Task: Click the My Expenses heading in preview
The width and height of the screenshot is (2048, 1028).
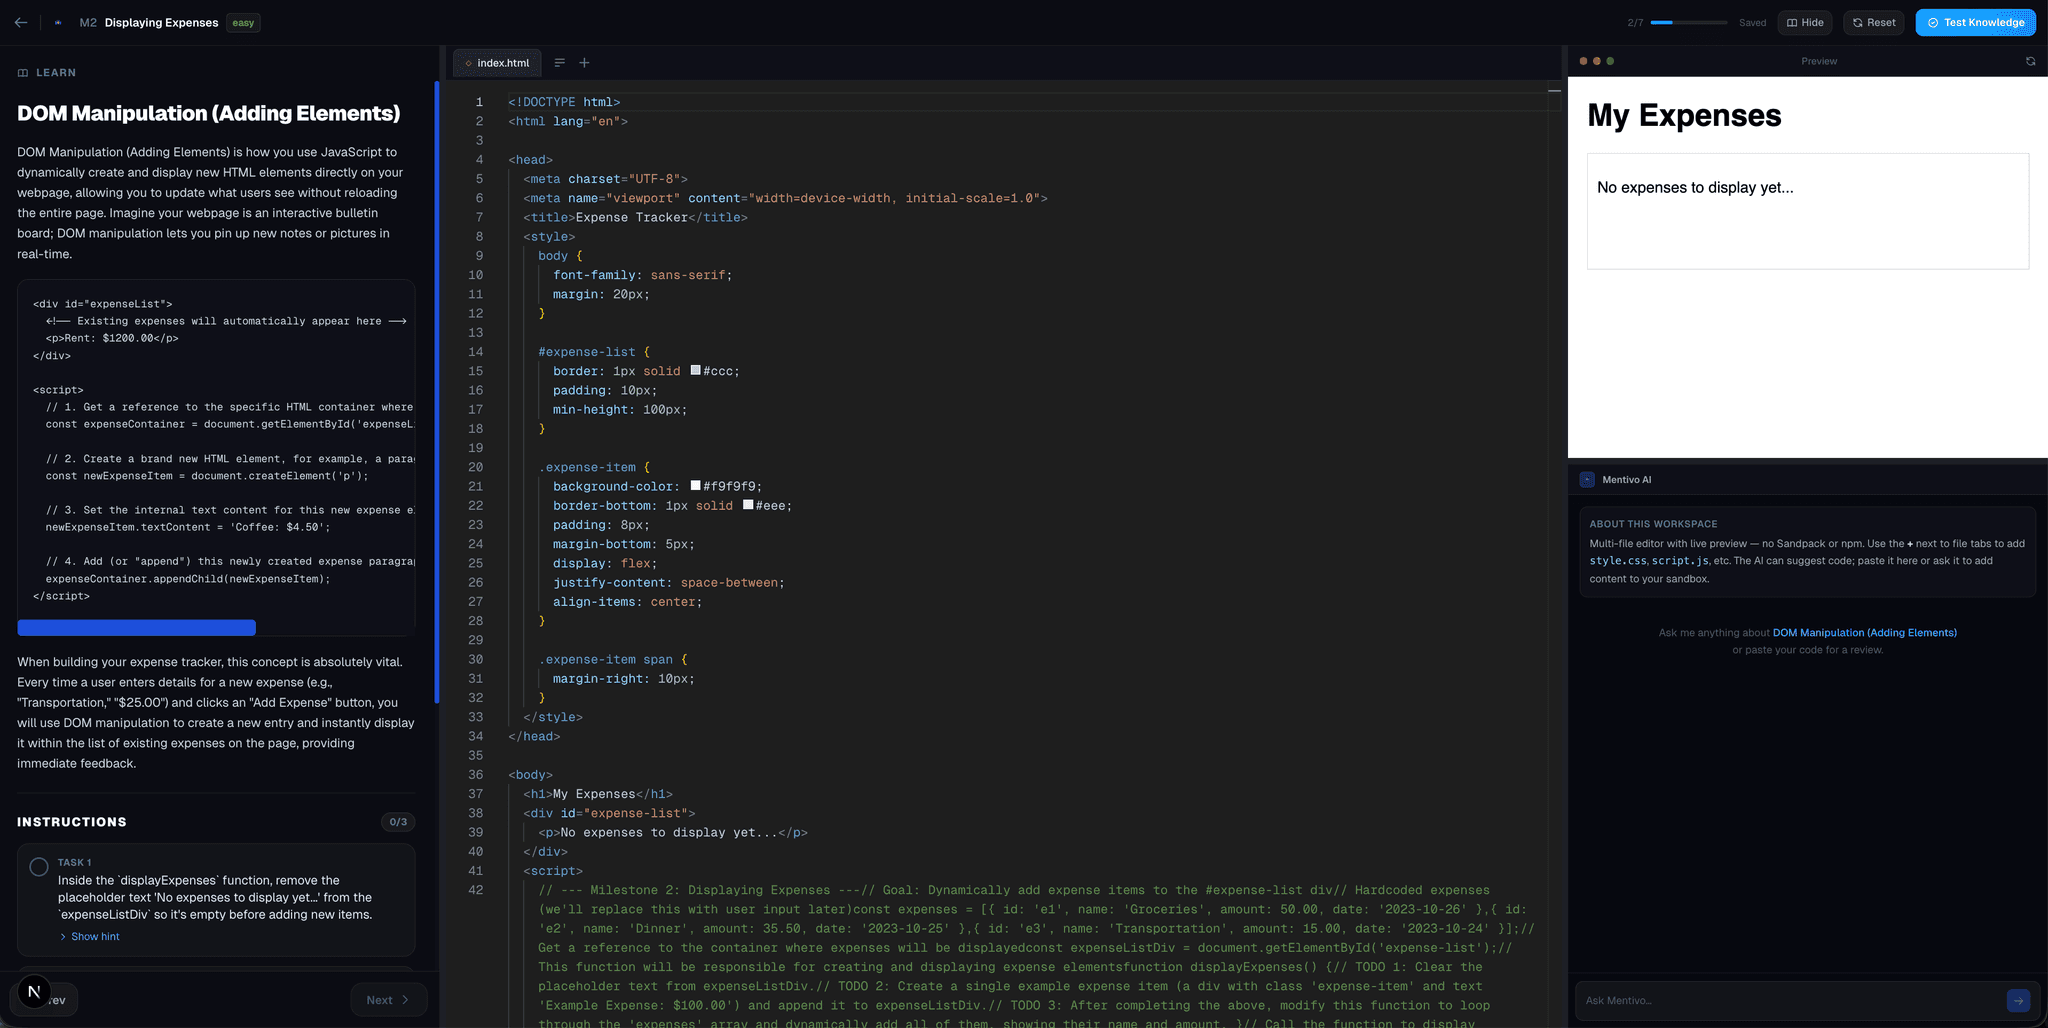Action: [1684, 115]
